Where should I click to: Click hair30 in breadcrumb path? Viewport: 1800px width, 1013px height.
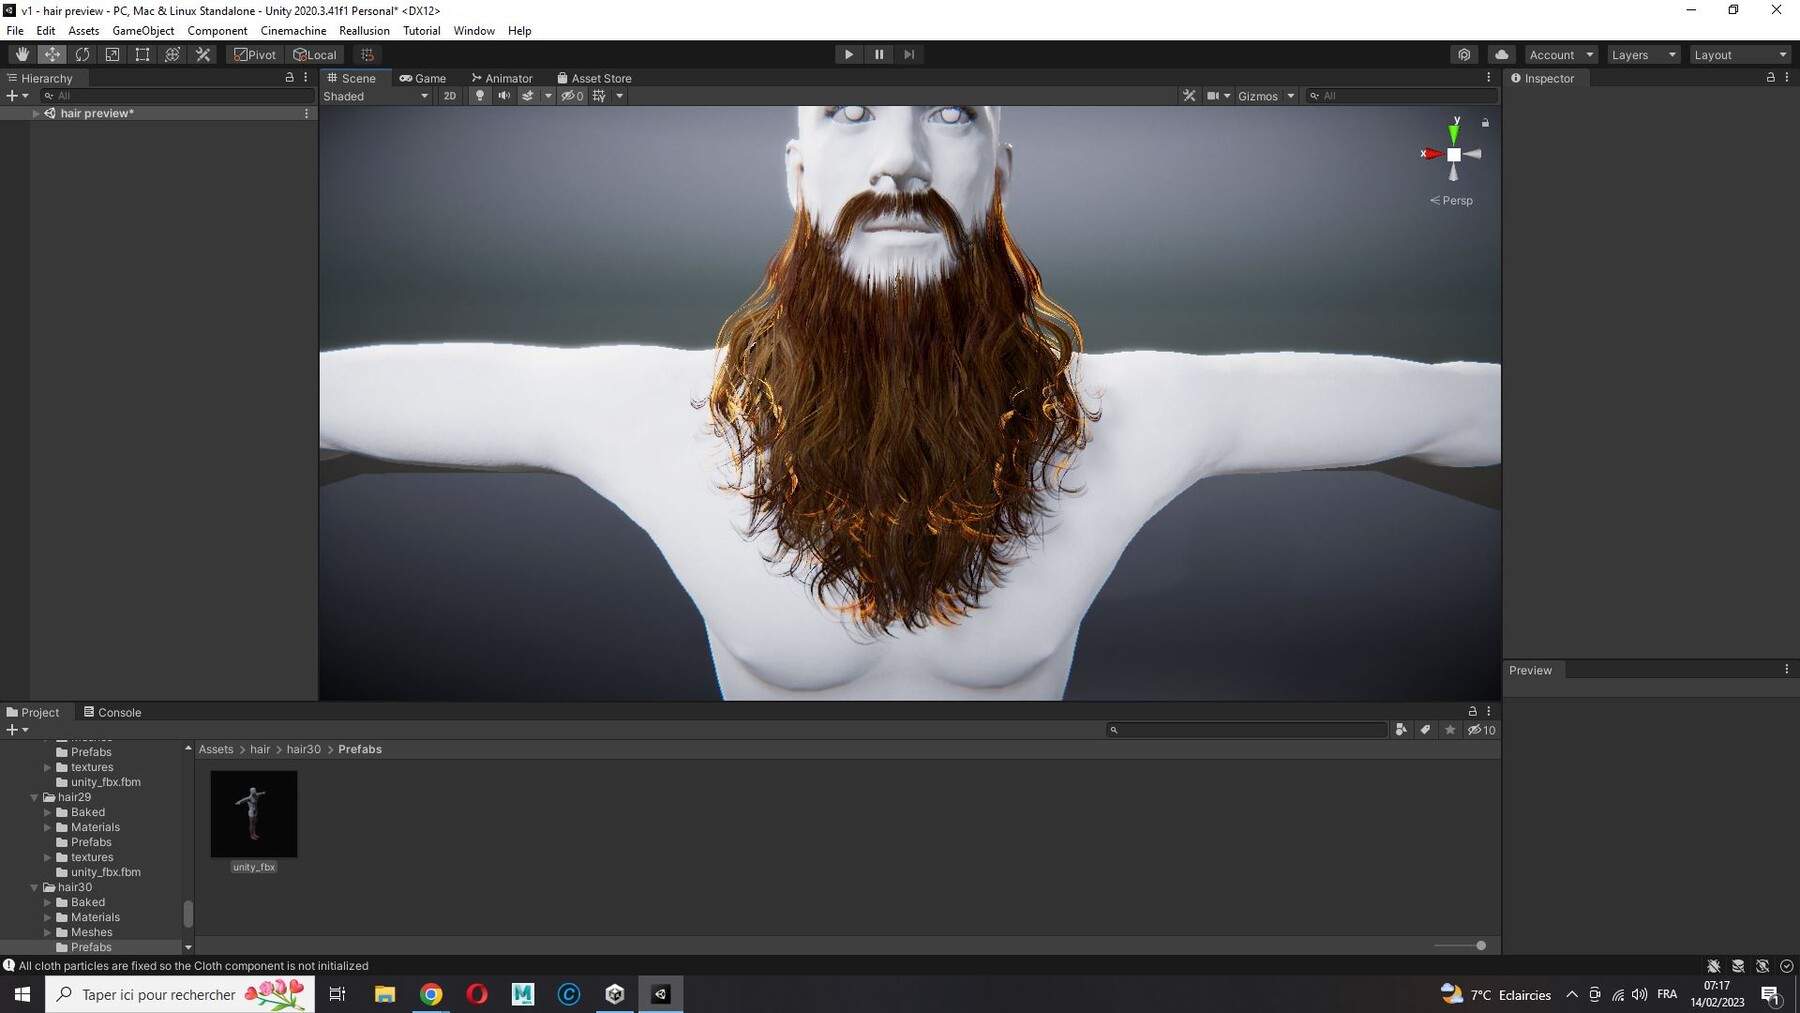tap(304, 749)
